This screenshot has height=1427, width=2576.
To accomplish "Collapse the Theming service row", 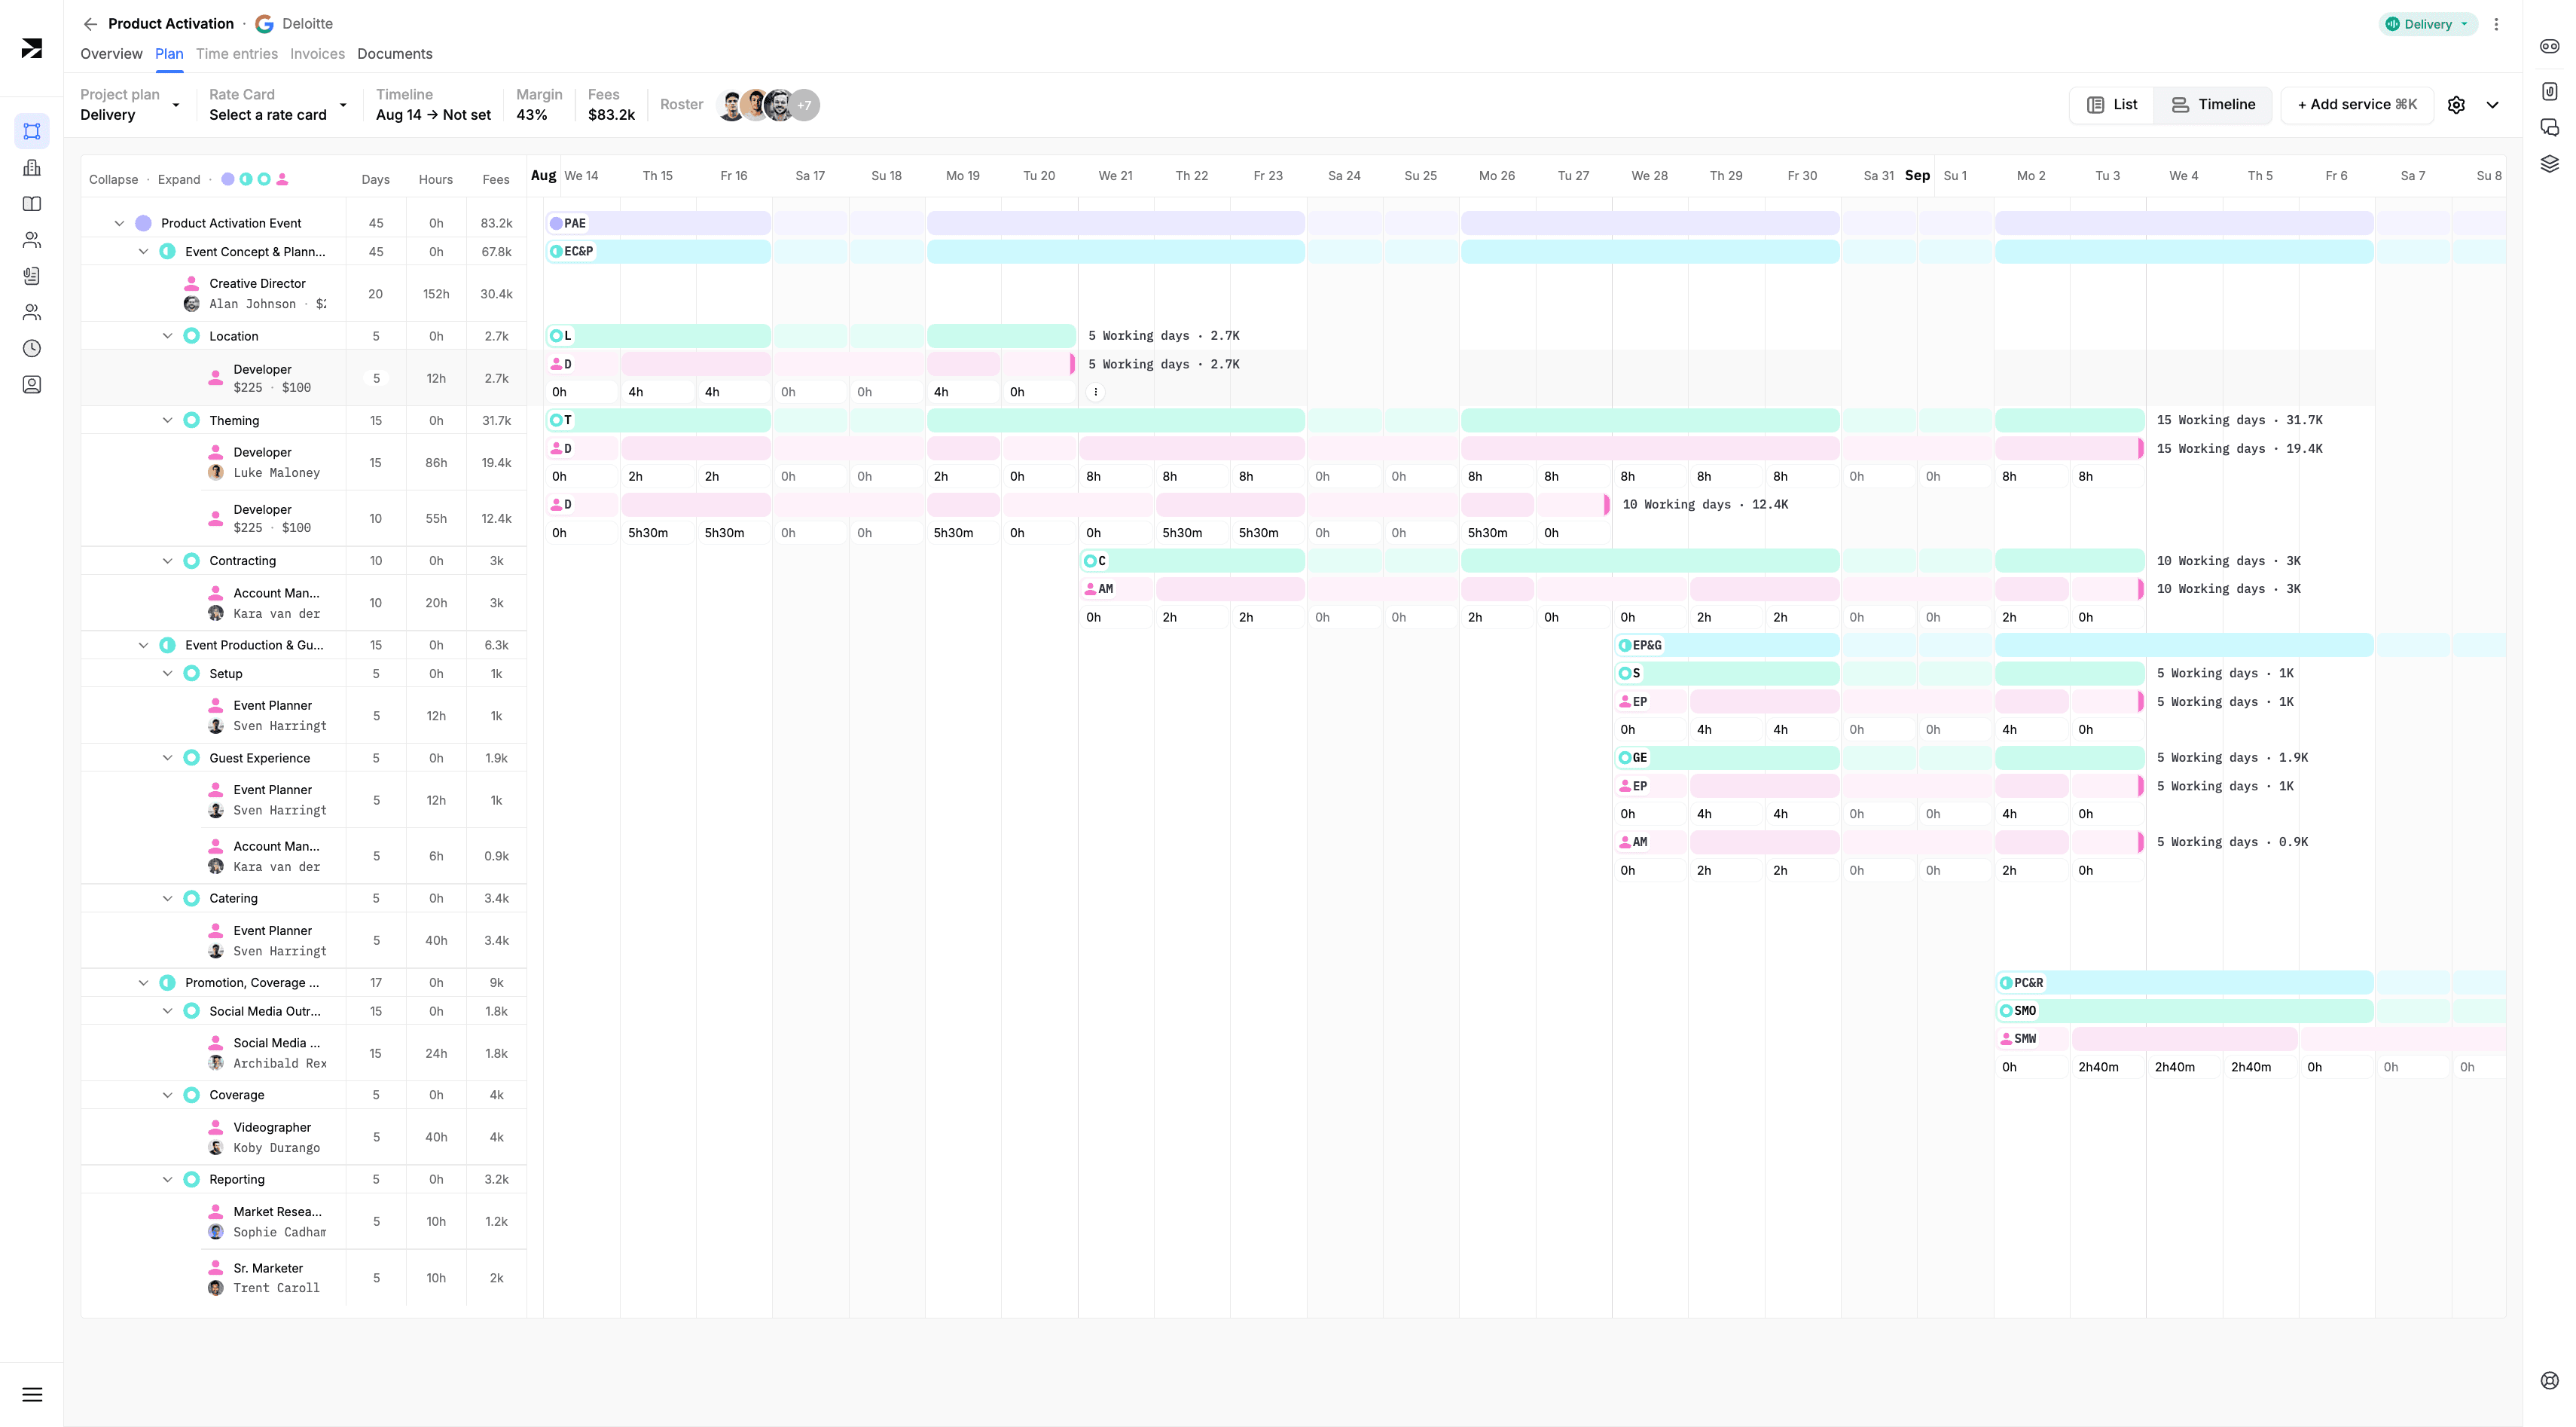I will [x=167, y=421].
